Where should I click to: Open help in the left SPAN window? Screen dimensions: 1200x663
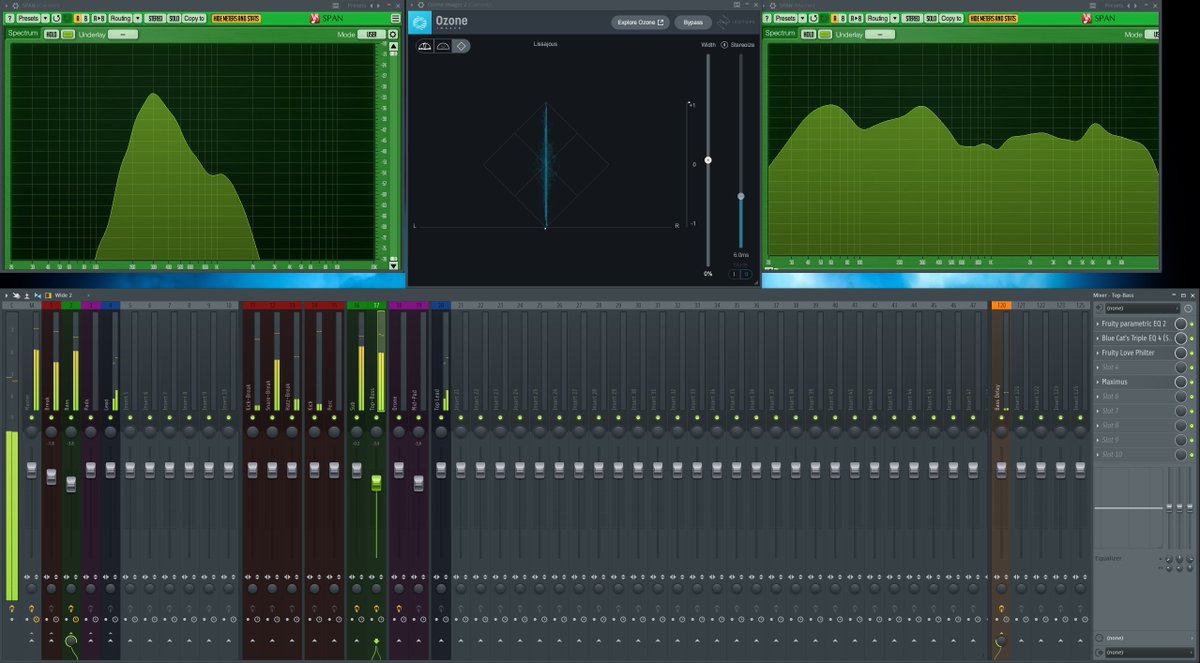pyautogui.click(x=11, y=18)
